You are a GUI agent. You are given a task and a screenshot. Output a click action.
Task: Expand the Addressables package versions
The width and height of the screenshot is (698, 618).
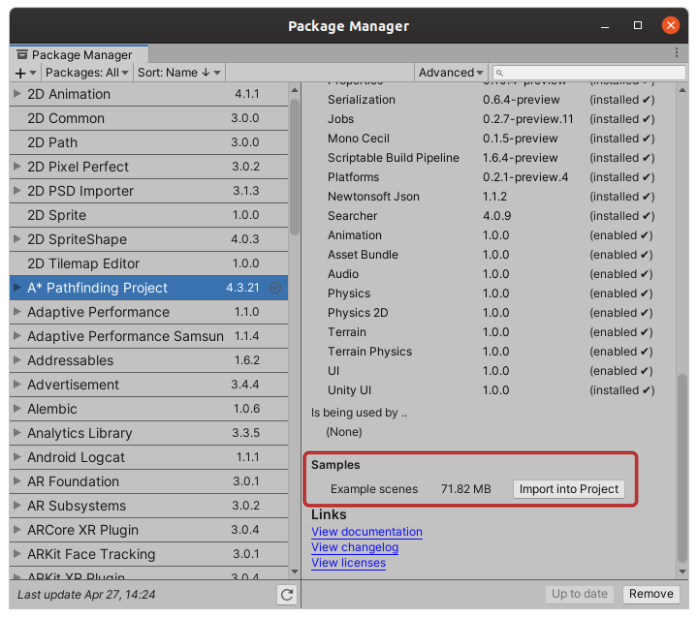point(17,360)
